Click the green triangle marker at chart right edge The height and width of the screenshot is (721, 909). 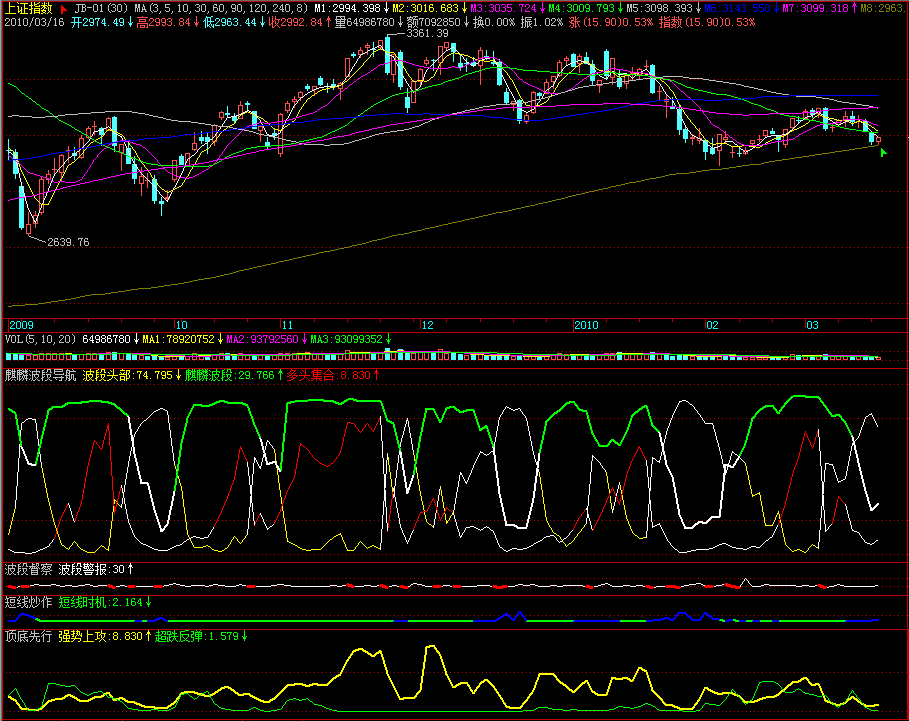(882, 152)
